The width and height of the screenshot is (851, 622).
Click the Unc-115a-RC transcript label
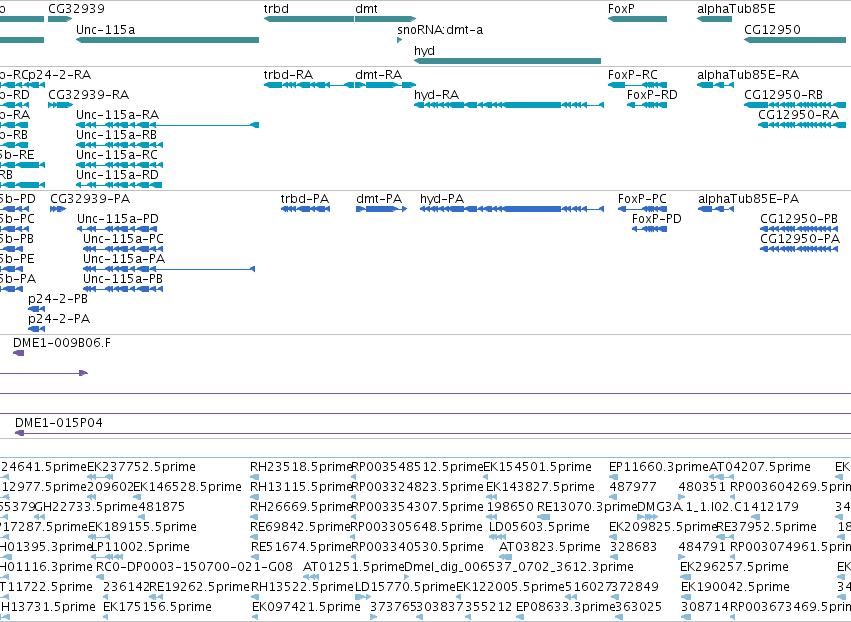click(x=117, y=155)
